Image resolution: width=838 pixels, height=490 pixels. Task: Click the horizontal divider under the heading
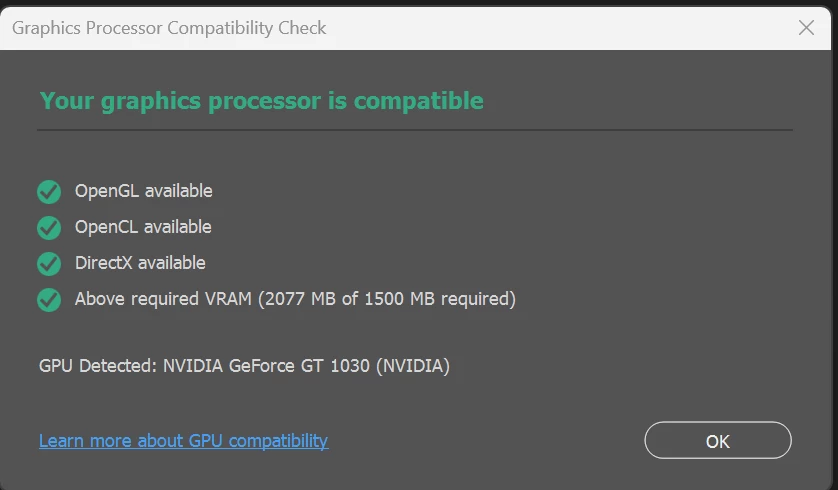click(x=415, y=130)
